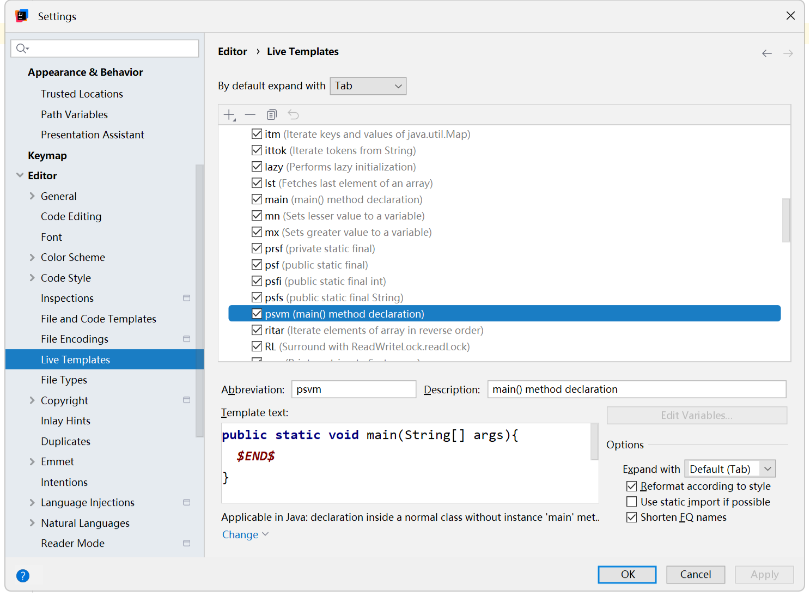This screenshot has height=593, width=809.
Task: Click the OK button
Action: (627, 574)
